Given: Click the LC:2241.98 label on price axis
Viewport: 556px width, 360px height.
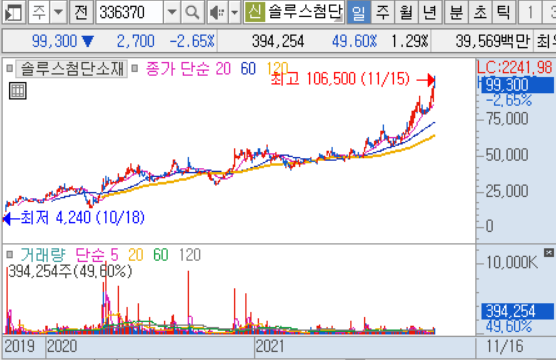Looking at the screenshot, I should pos(514,67).
